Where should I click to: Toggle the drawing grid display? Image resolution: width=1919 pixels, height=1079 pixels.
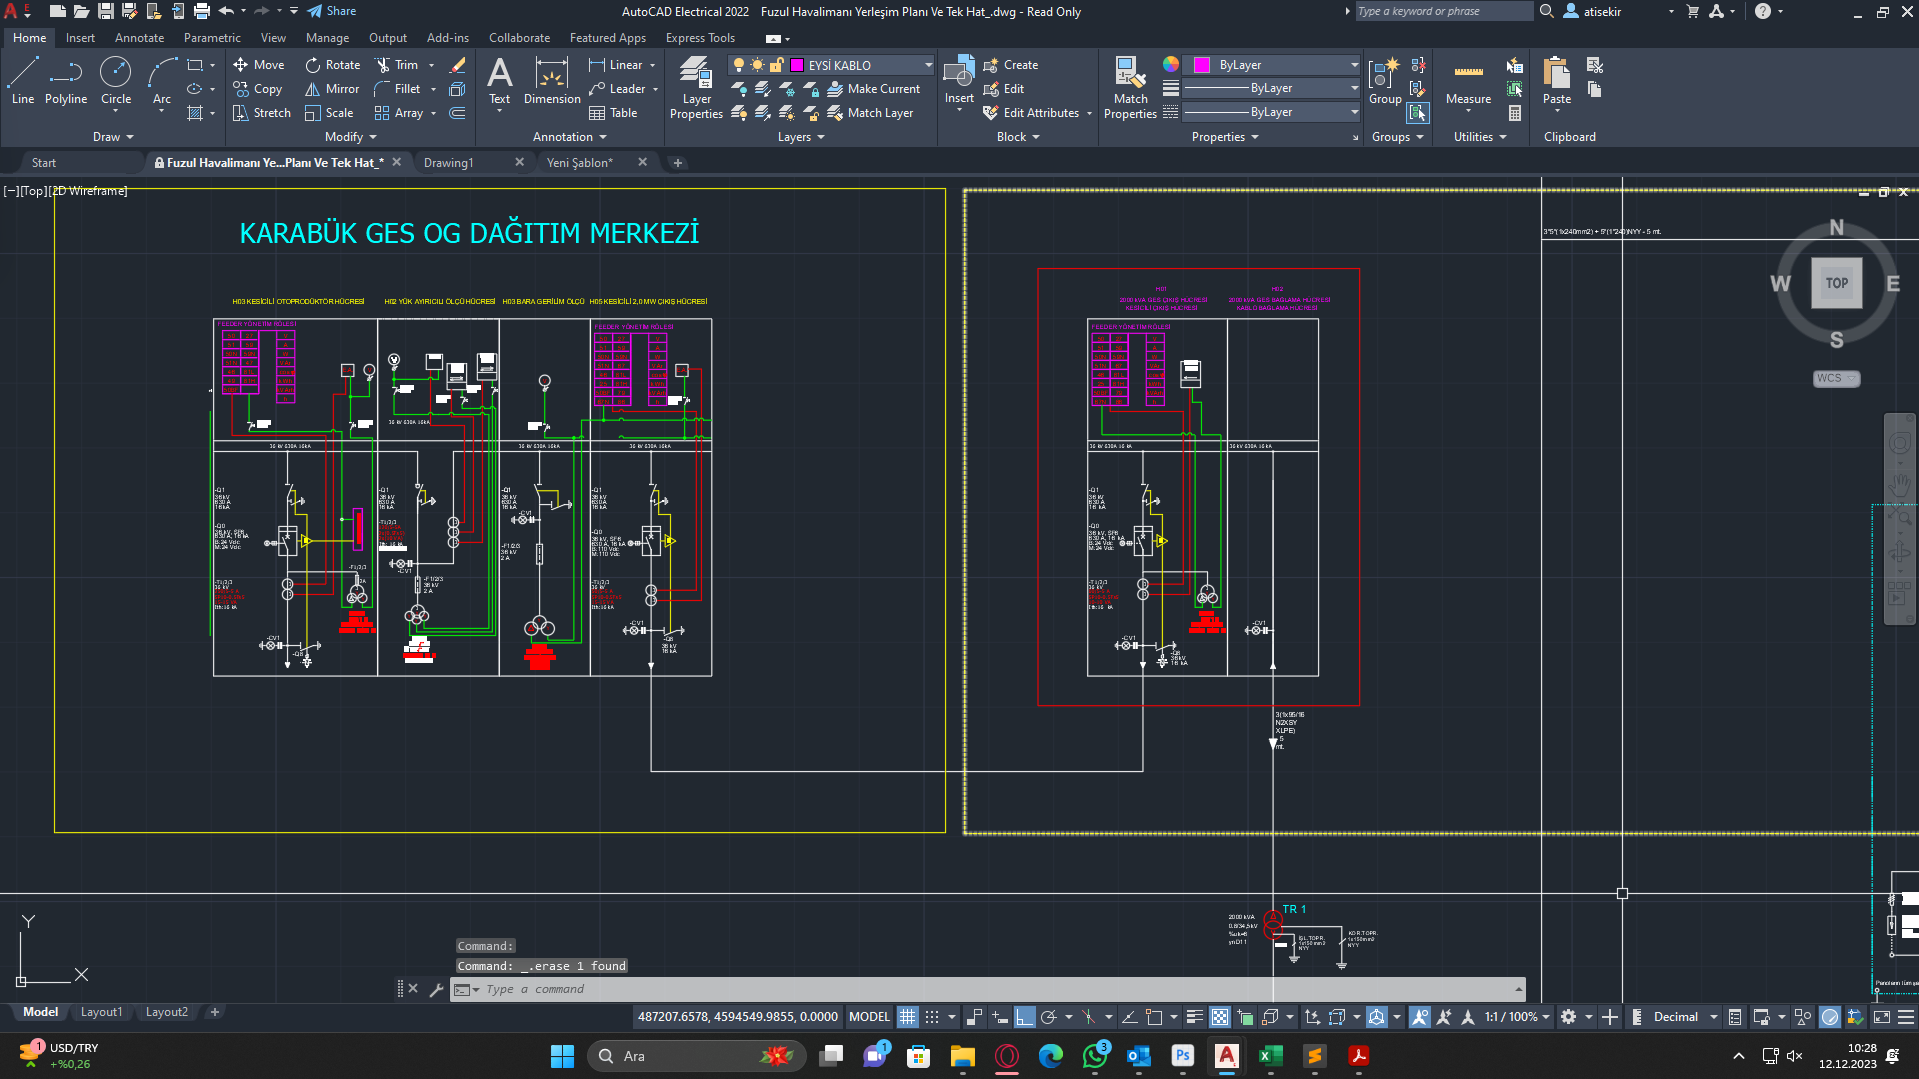tap(907, 1017)
